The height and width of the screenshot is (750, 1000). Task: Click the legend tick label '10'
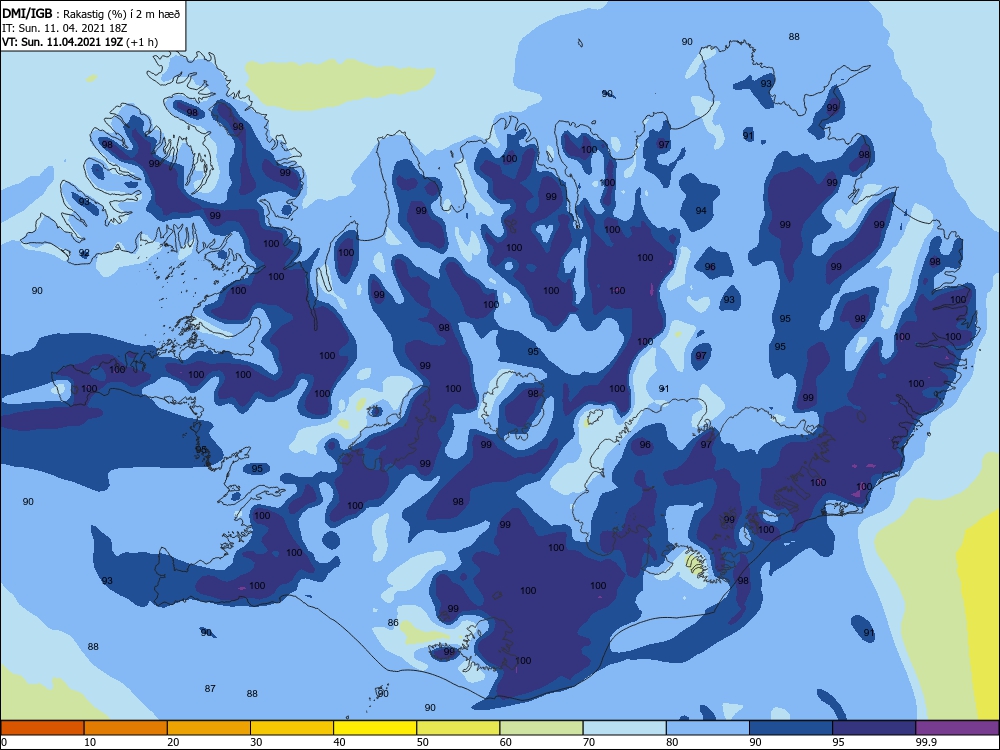90,742
